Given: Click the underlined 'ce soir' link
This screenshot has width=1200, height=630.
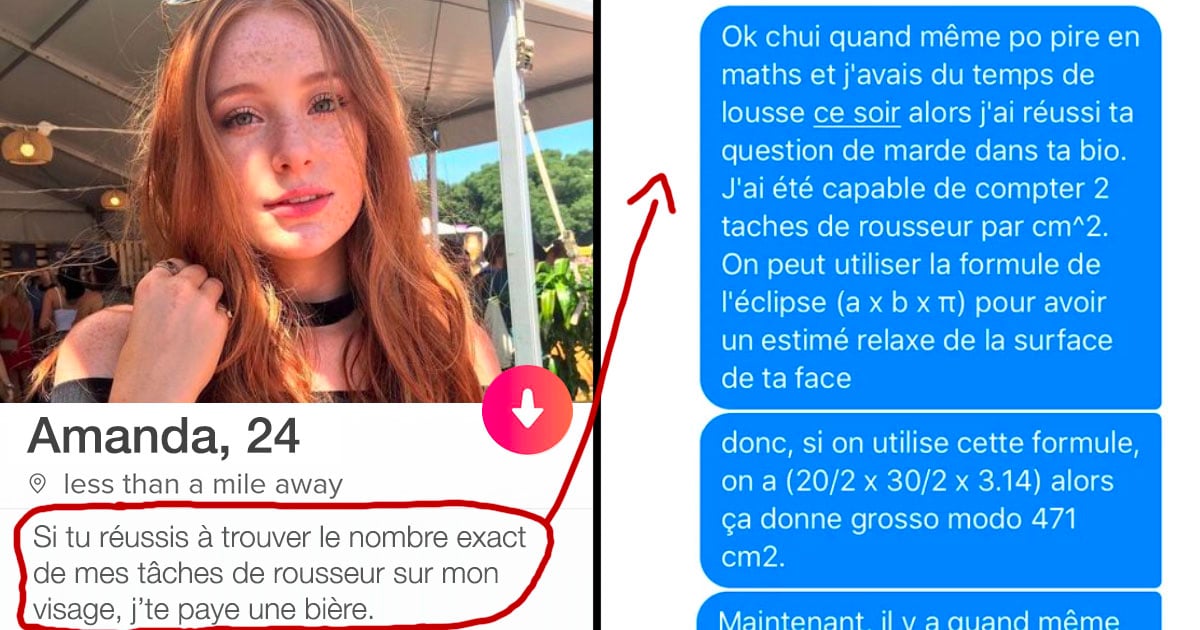Looking at the screenshot, I should (857, 113).
